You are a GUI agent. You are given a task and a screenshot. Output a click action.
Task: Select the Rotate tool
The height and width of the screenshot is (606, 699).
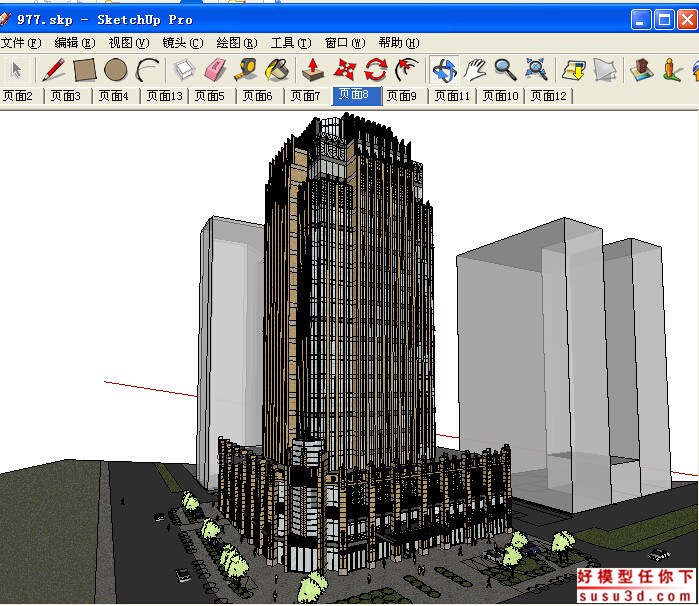point(376,70)
